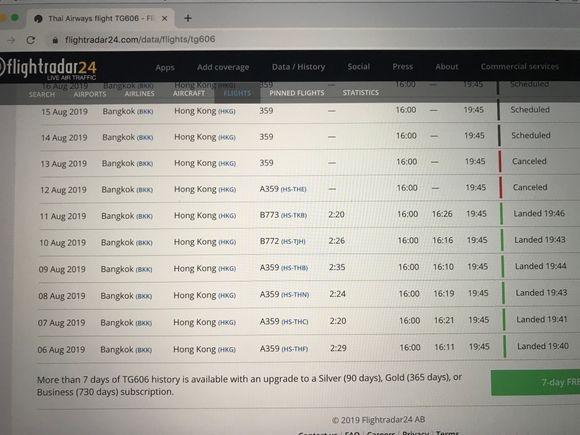Image resolution: width=580 pixels, height=435 pixels.
Task: Open the Data / History menu
Action: pos(299,67)
